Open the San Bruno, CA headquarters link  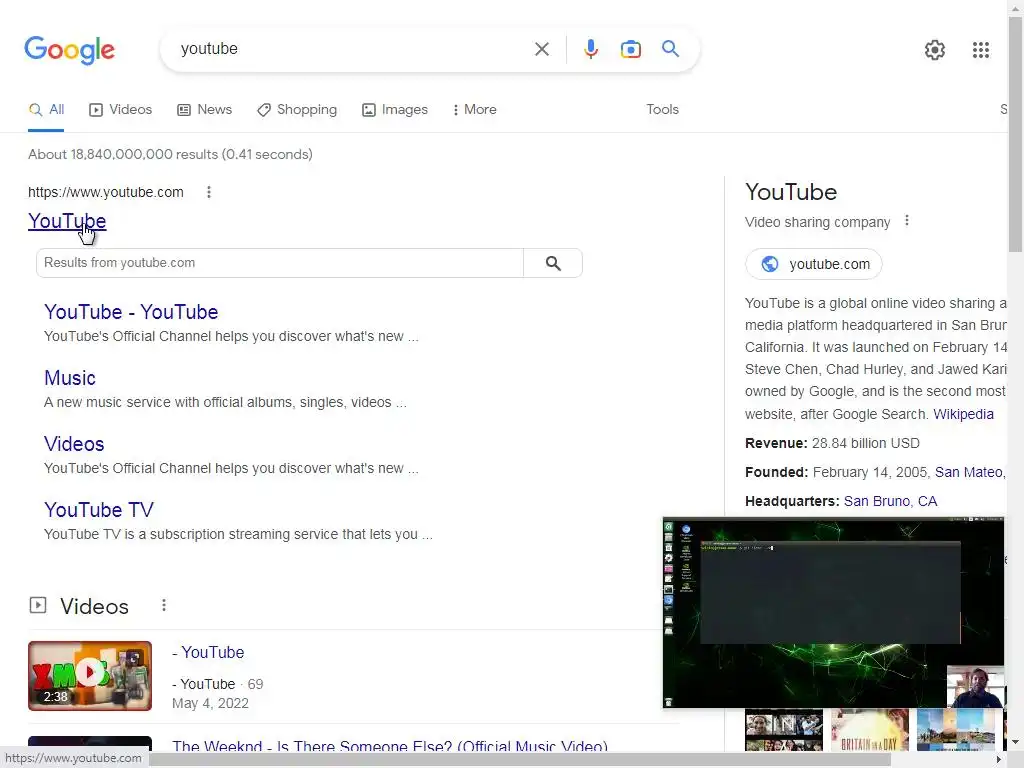click(x=890, y=501)
